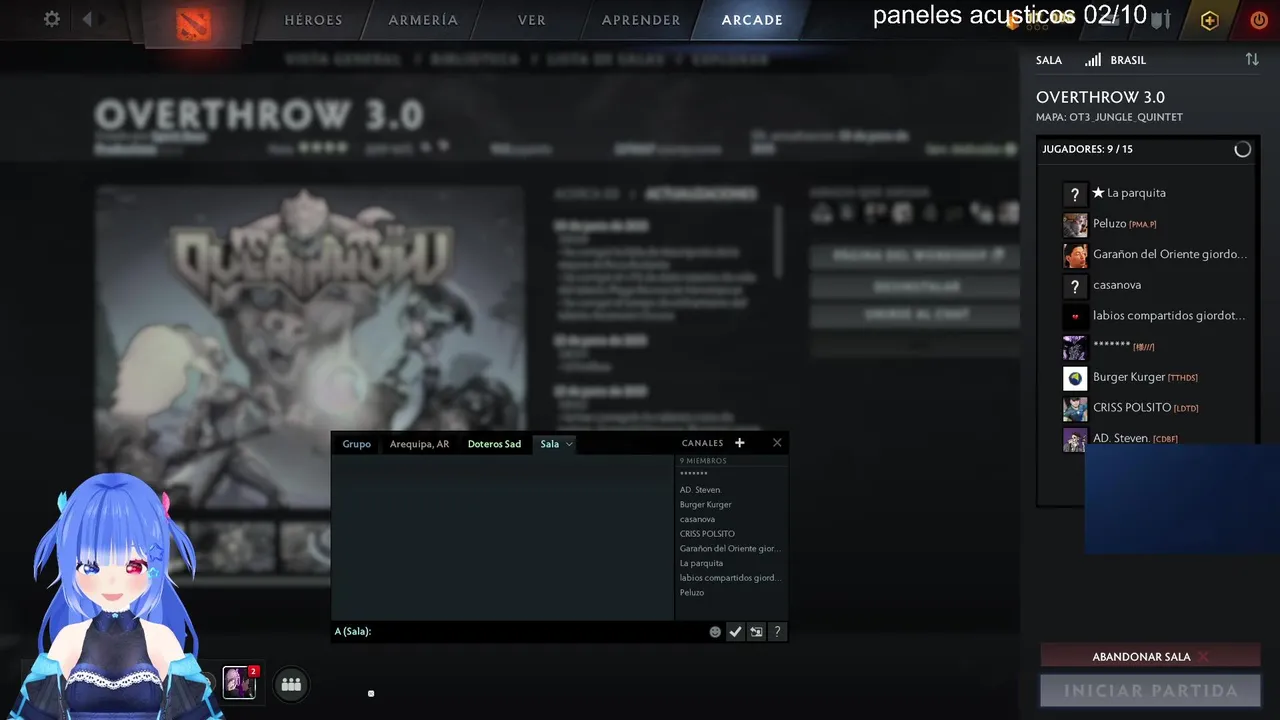
Task: Click the MAPA: OT3_JUNGLE_QUINTET label
Action: 1109,117
